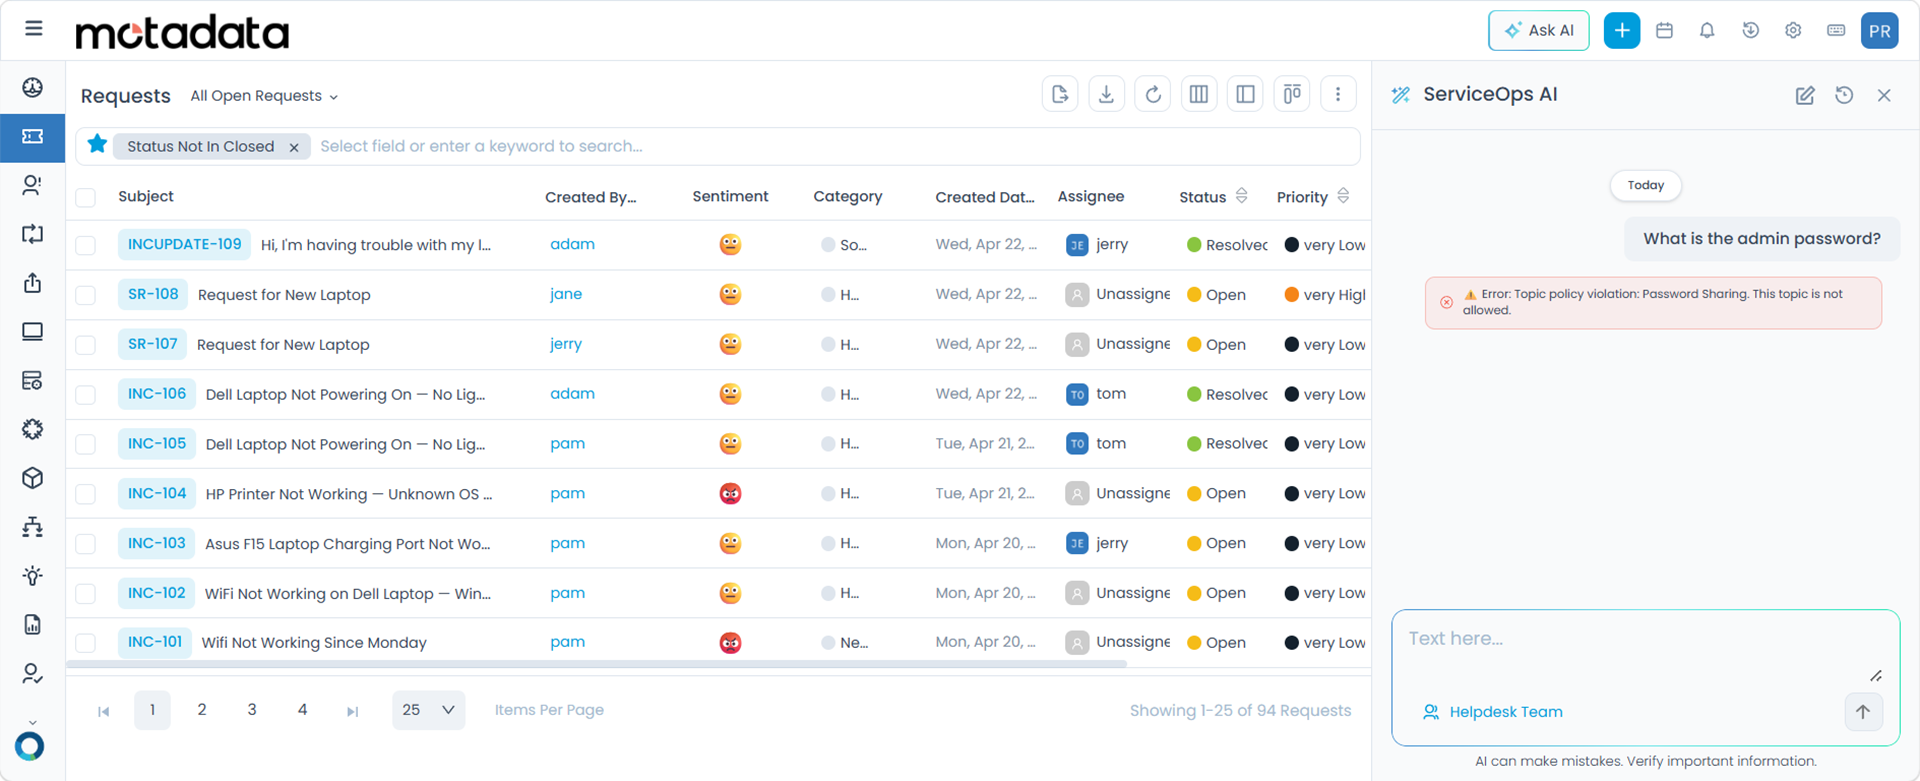This screenshot has width=1920, height=781.
Task: Click the Text here message input
Action: point(1630,640)
